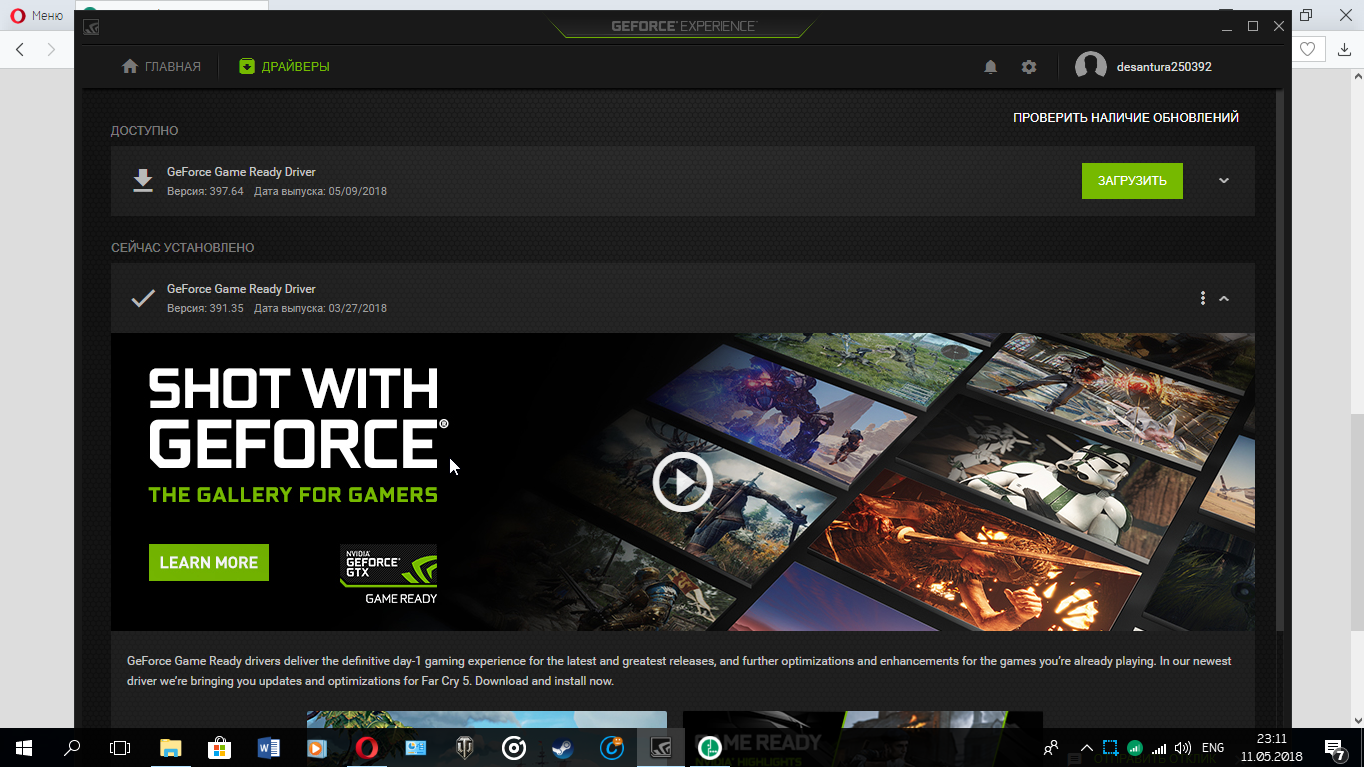Open three-dot menu for installed driver
Viewport: 1364px width, 767px height.
coord(1202,298)
